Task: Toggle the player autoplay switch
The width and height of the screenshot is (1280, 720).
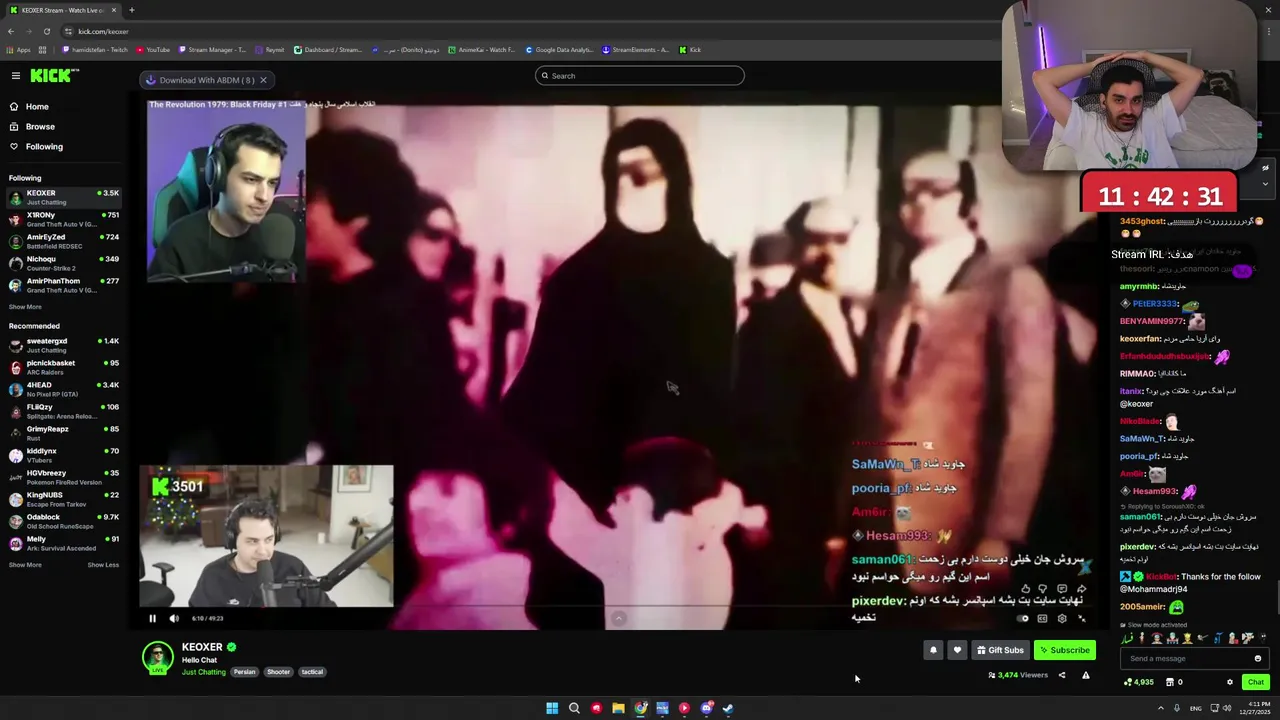Action: tap(1022, 618)
